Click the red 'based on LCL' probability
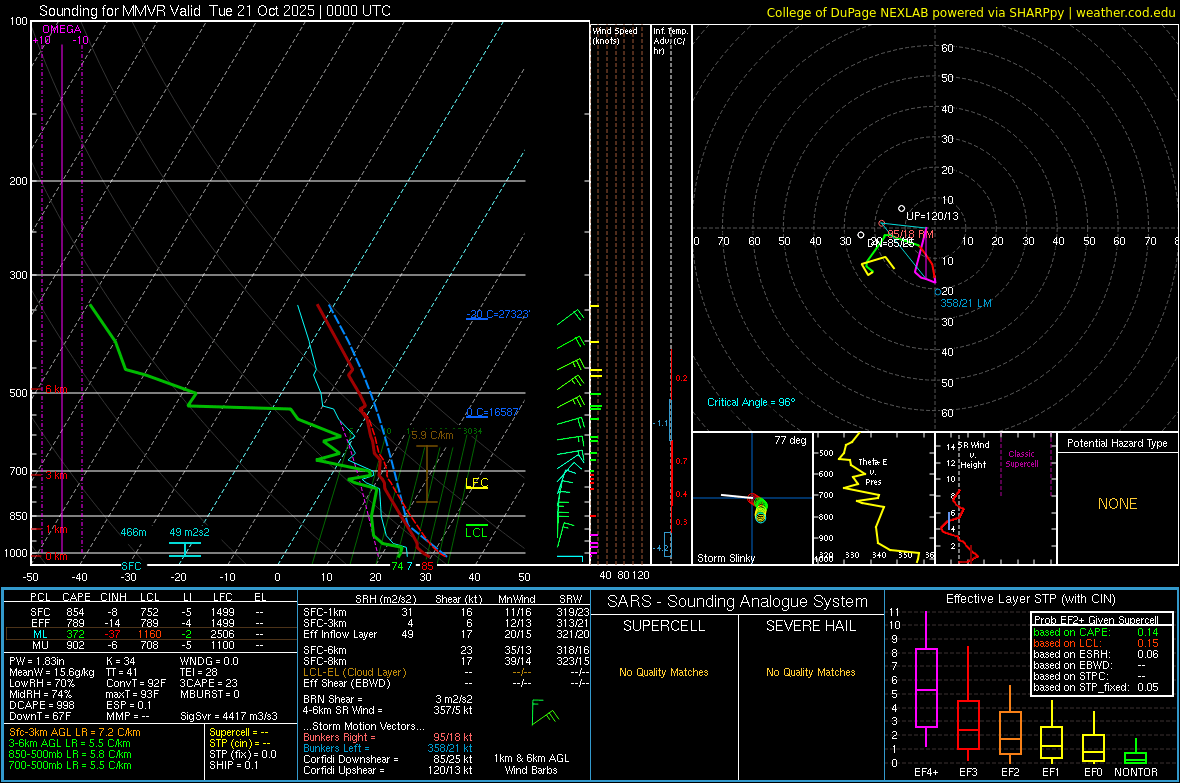Image resolution: width=1180 pixels, height=783 pixels. click(1096, 643)
